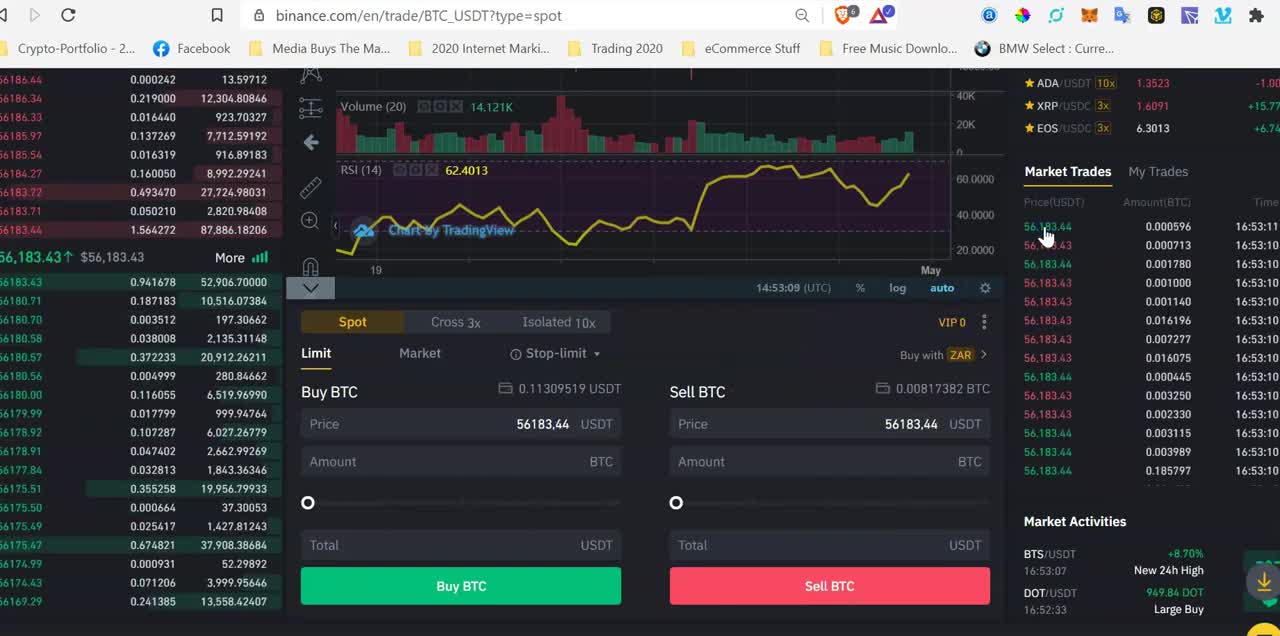Click the red Sell BTC button
Viewport: 1280px width, 636px height.
point(830,586)
